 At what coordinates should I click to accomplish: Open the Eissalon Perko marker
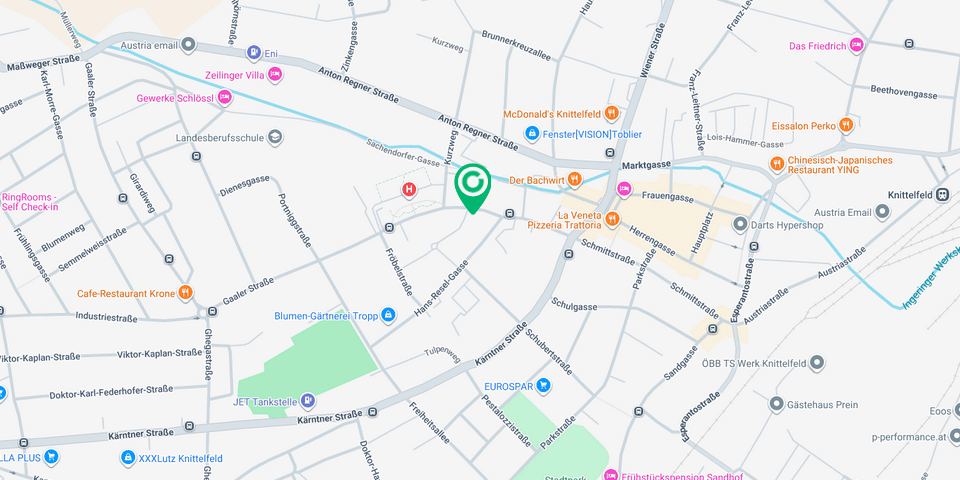coord(846,126)
